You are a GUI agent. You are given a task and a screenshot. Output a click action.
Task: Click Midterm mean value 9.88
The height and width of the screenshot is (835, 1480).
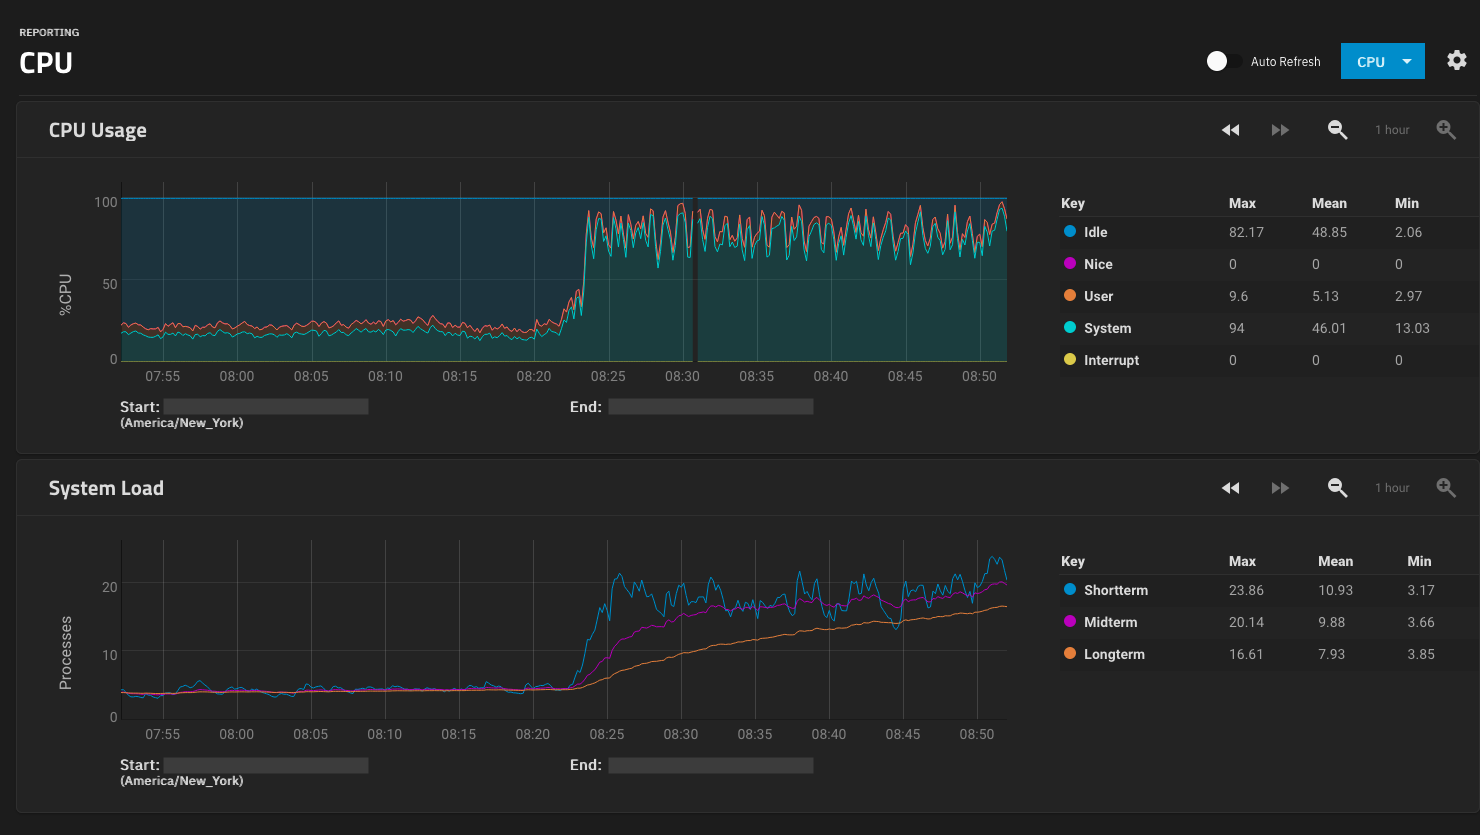pyautogui.click(x=1331, y=622)
